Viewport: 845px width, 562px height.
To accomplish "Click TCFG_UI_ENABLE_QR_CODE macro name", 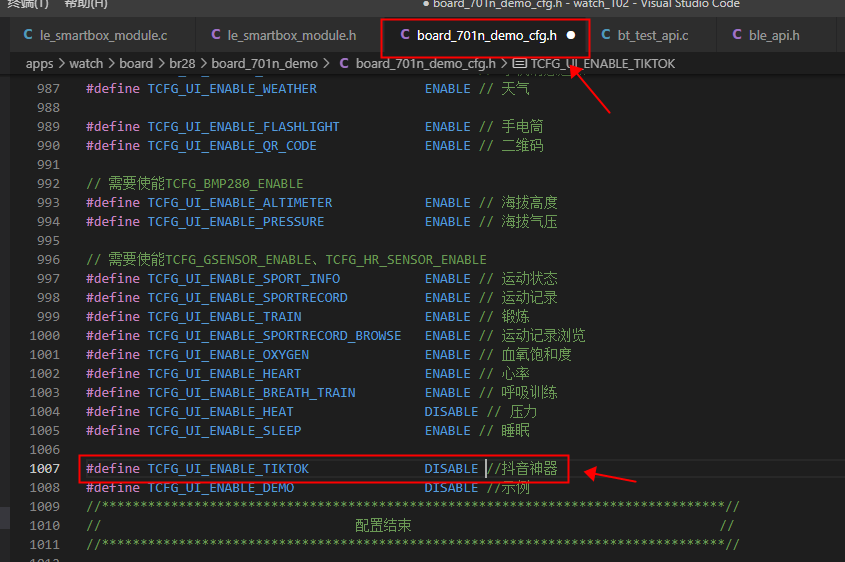I will point(232,145).
